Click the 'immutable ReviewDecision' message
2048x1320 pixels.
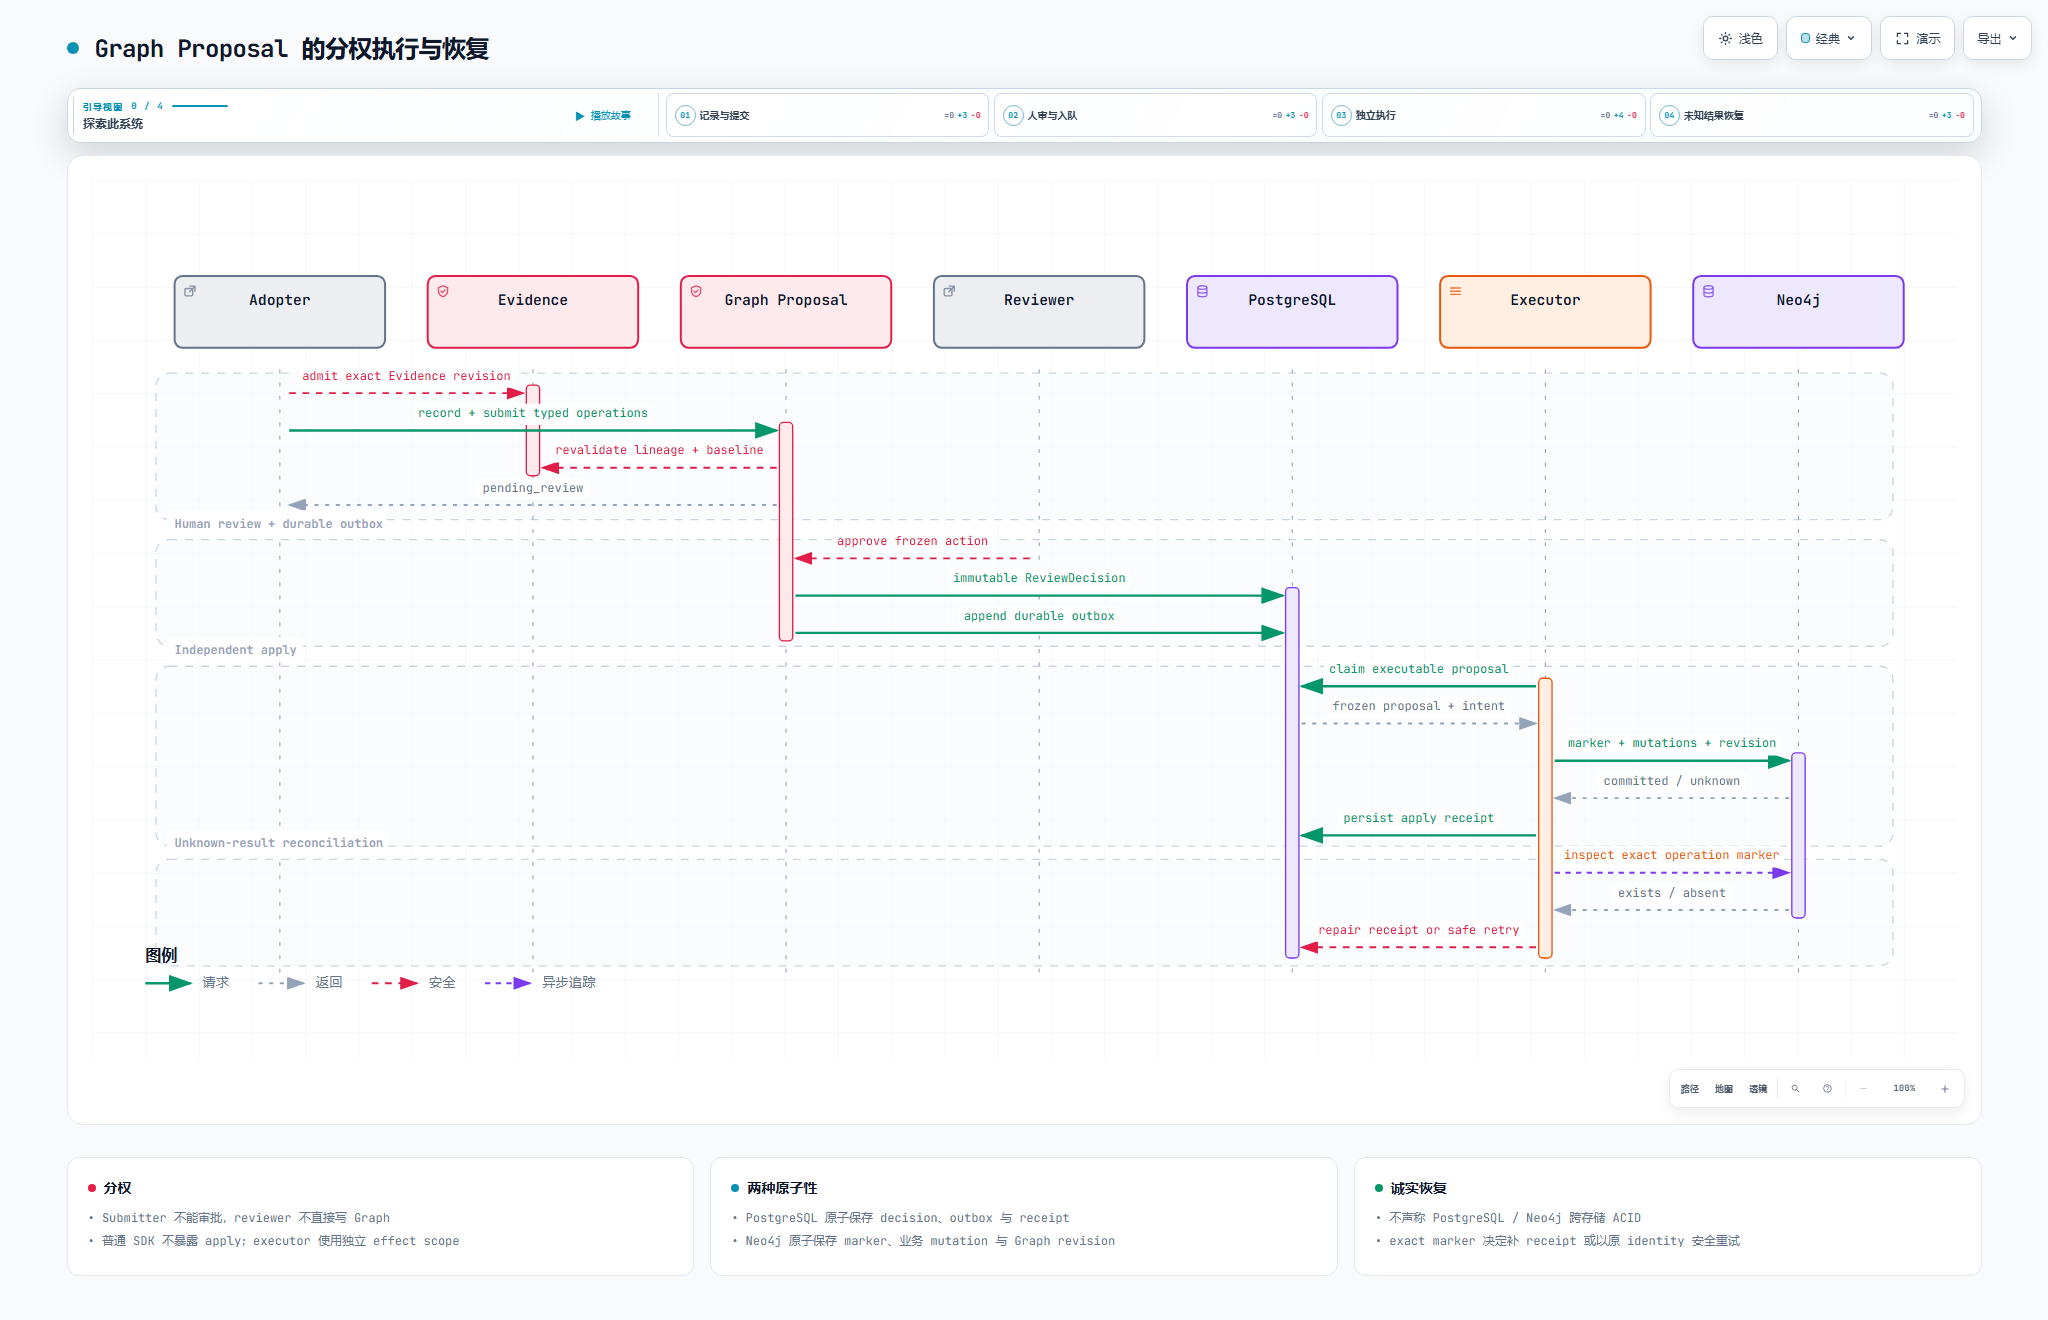point(1039,579)
